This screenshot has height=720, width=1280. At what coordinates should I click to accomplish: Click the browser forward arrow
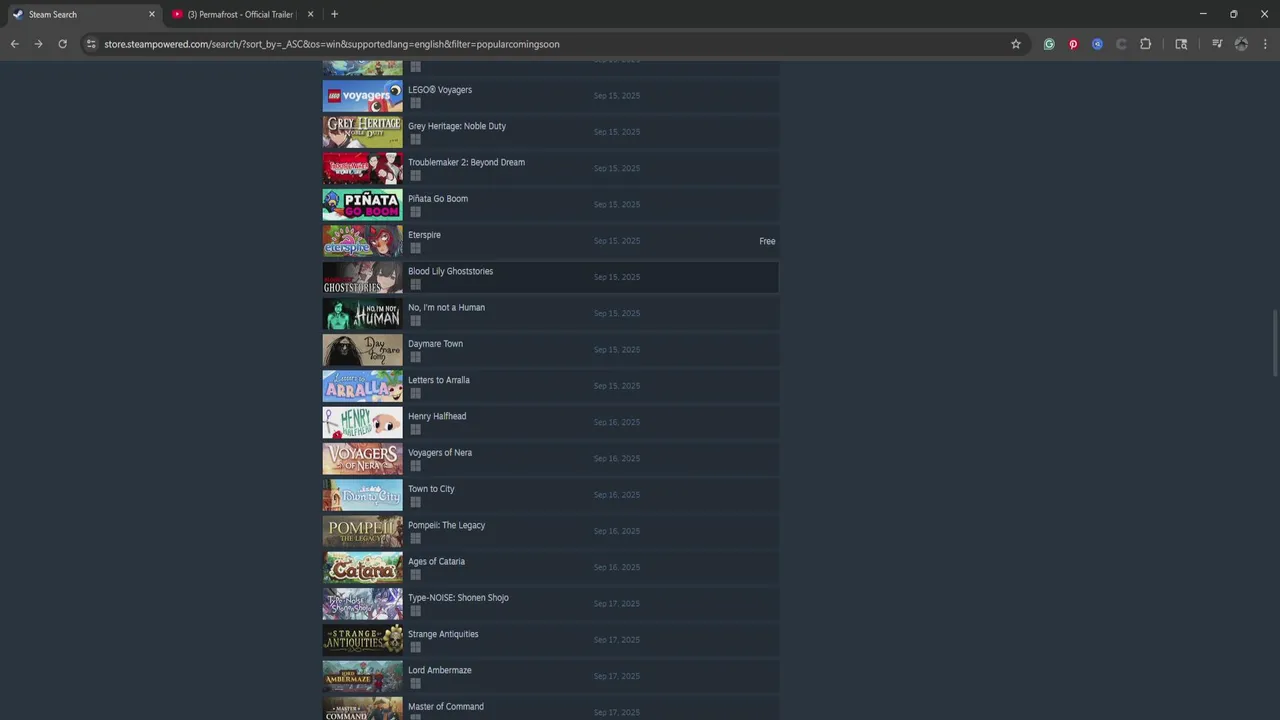coord(38,44)
